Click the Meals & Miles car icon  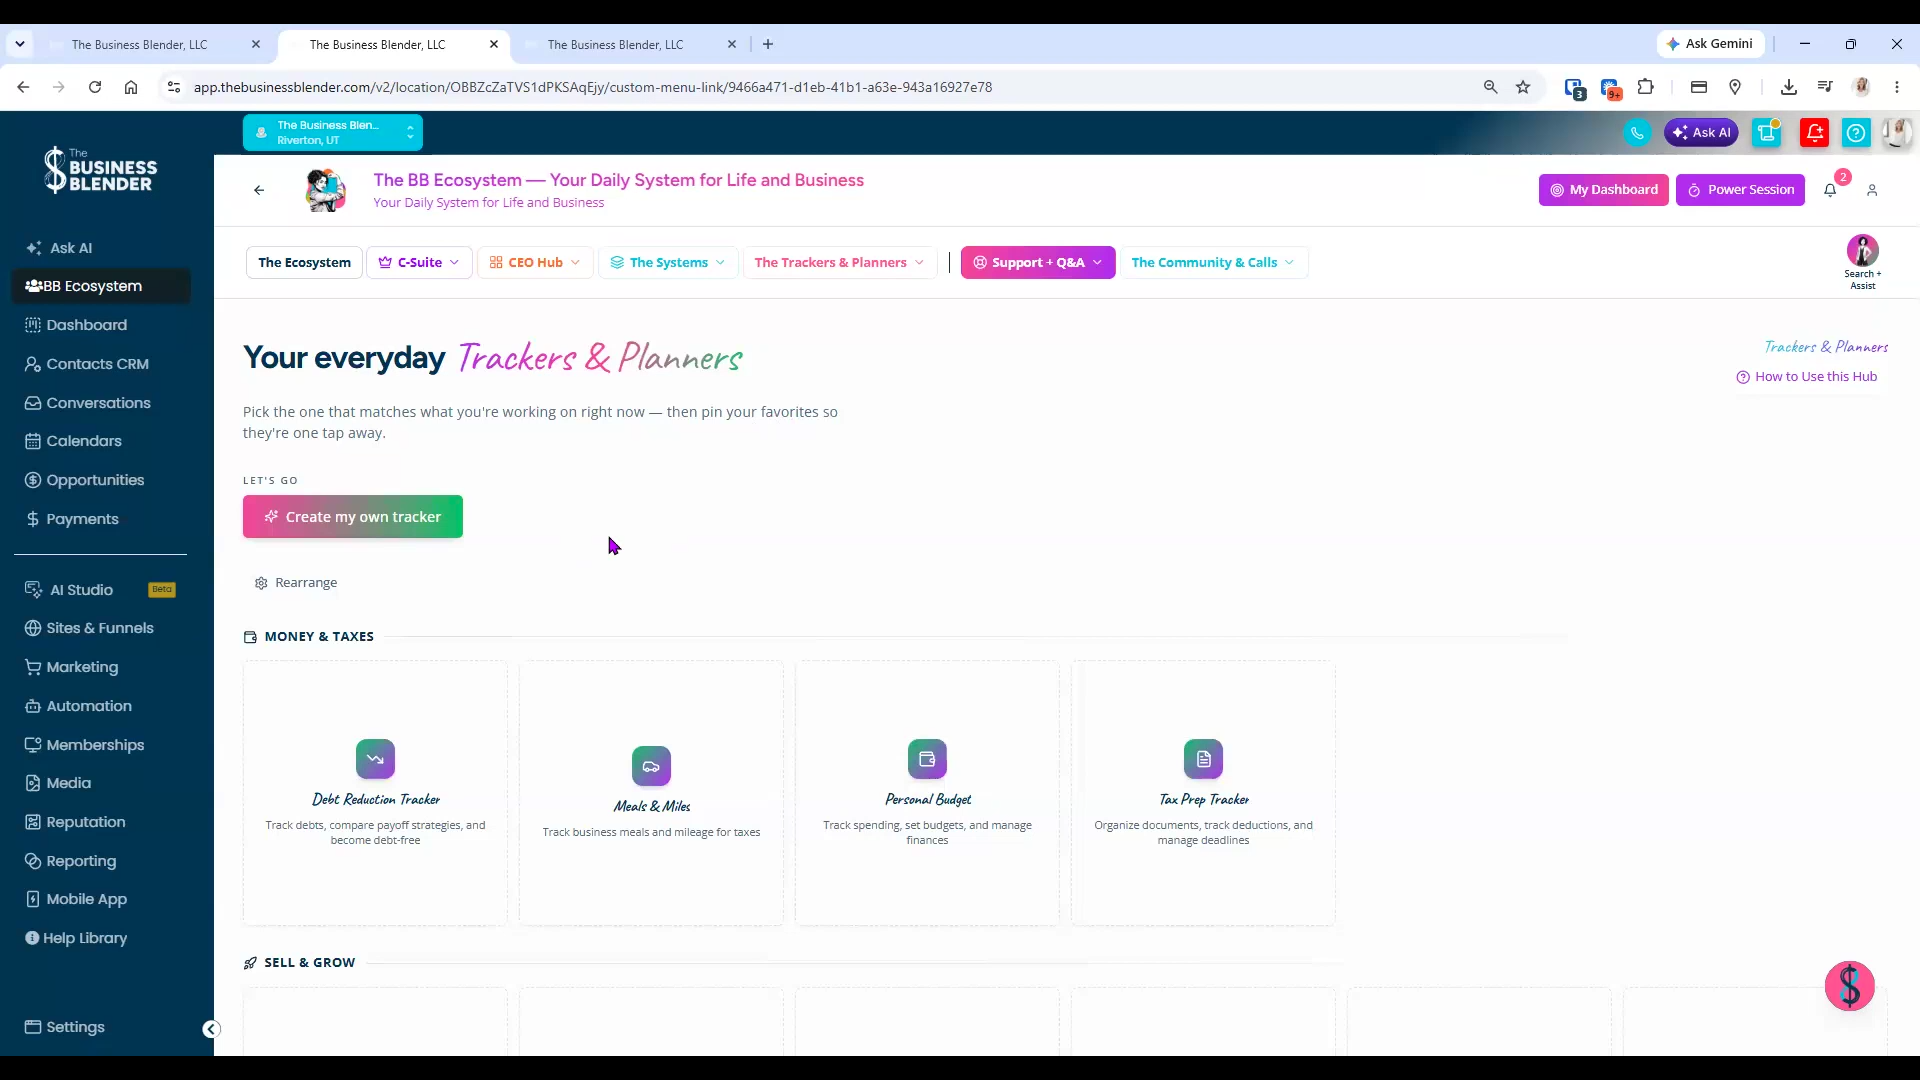pos(651,766)
